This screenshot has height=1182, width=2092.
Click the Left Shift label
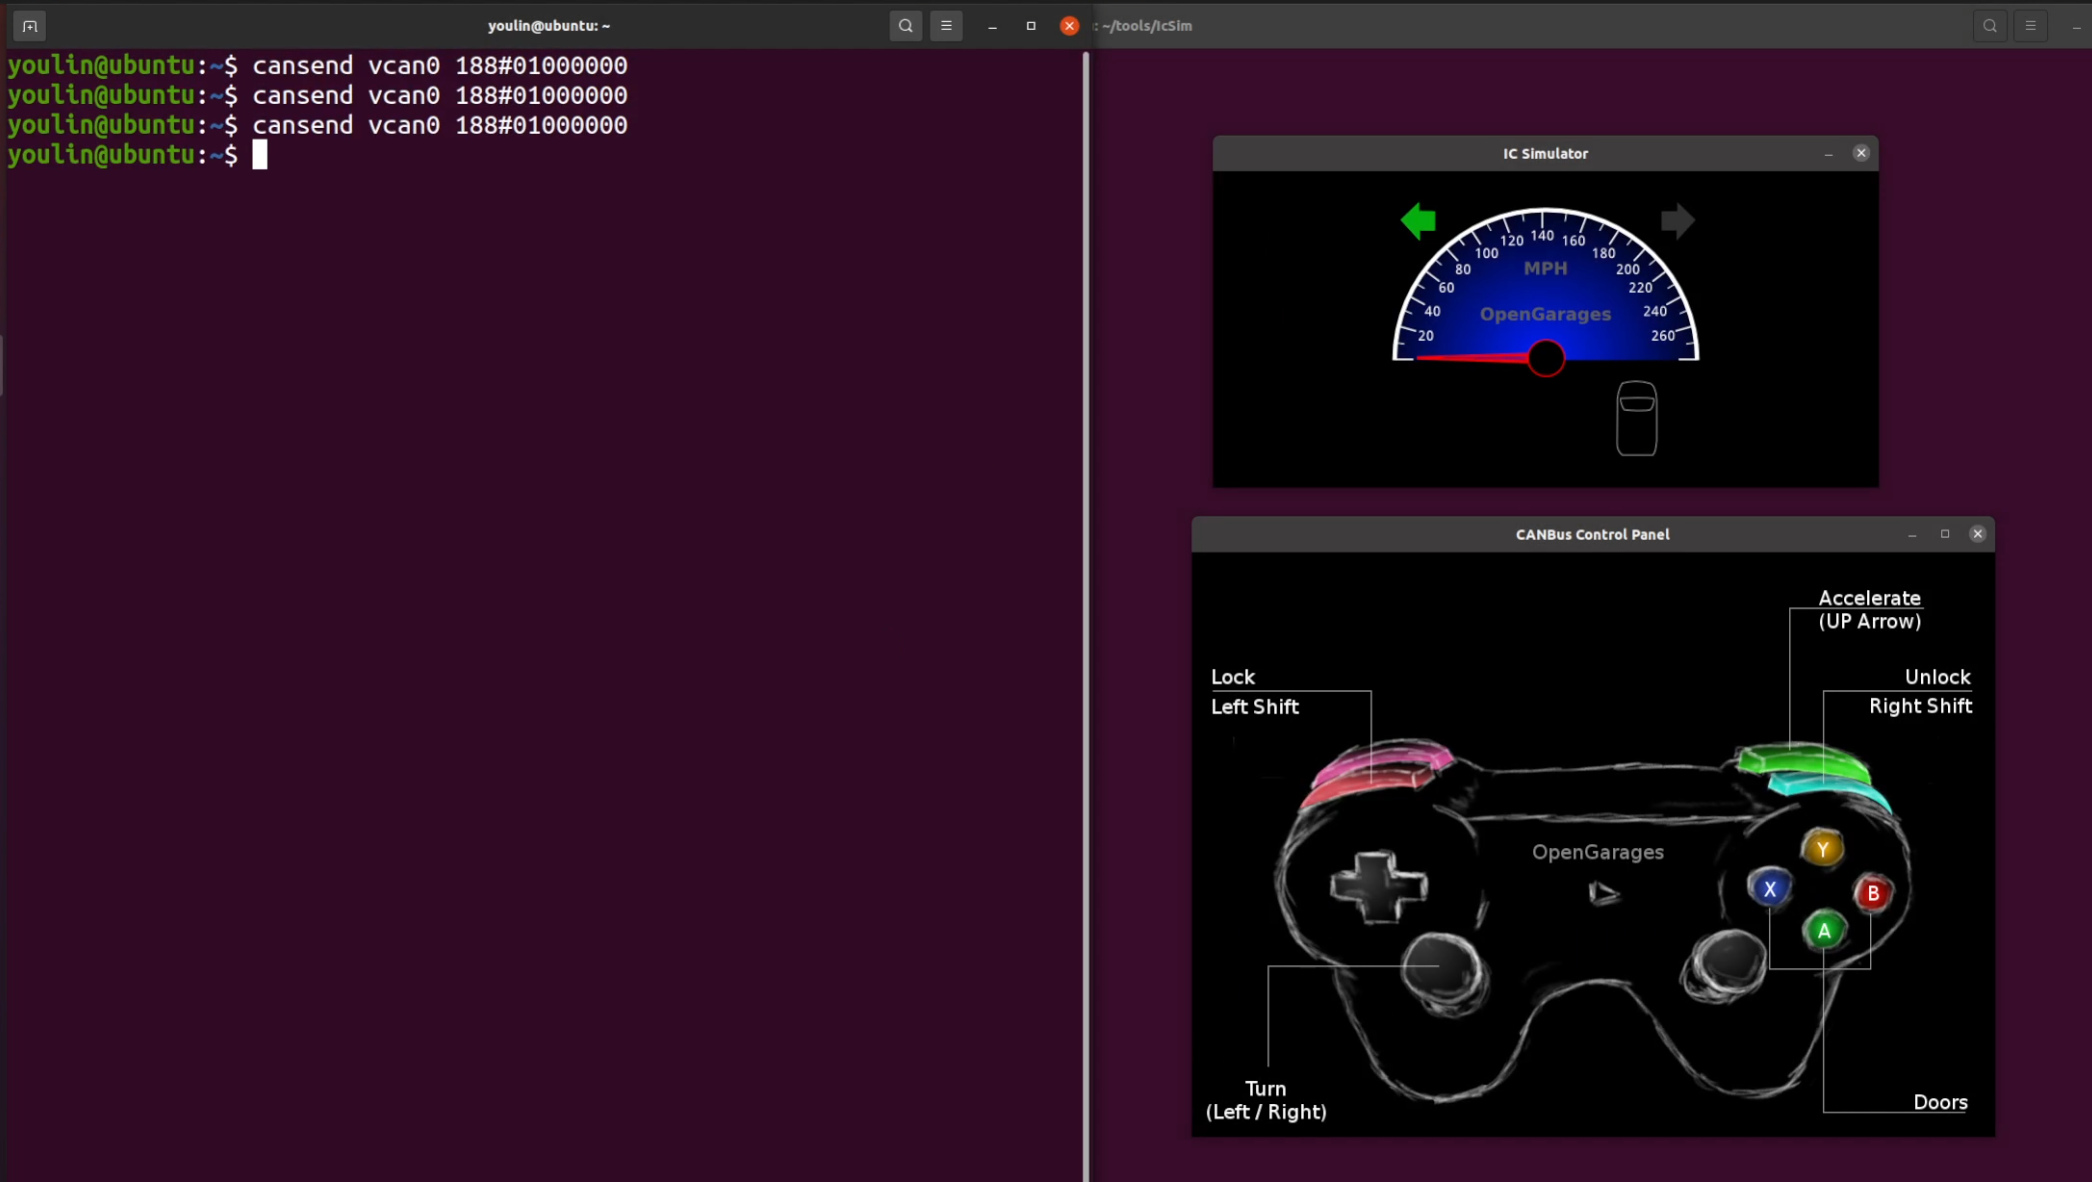(x=1254, y=707)
